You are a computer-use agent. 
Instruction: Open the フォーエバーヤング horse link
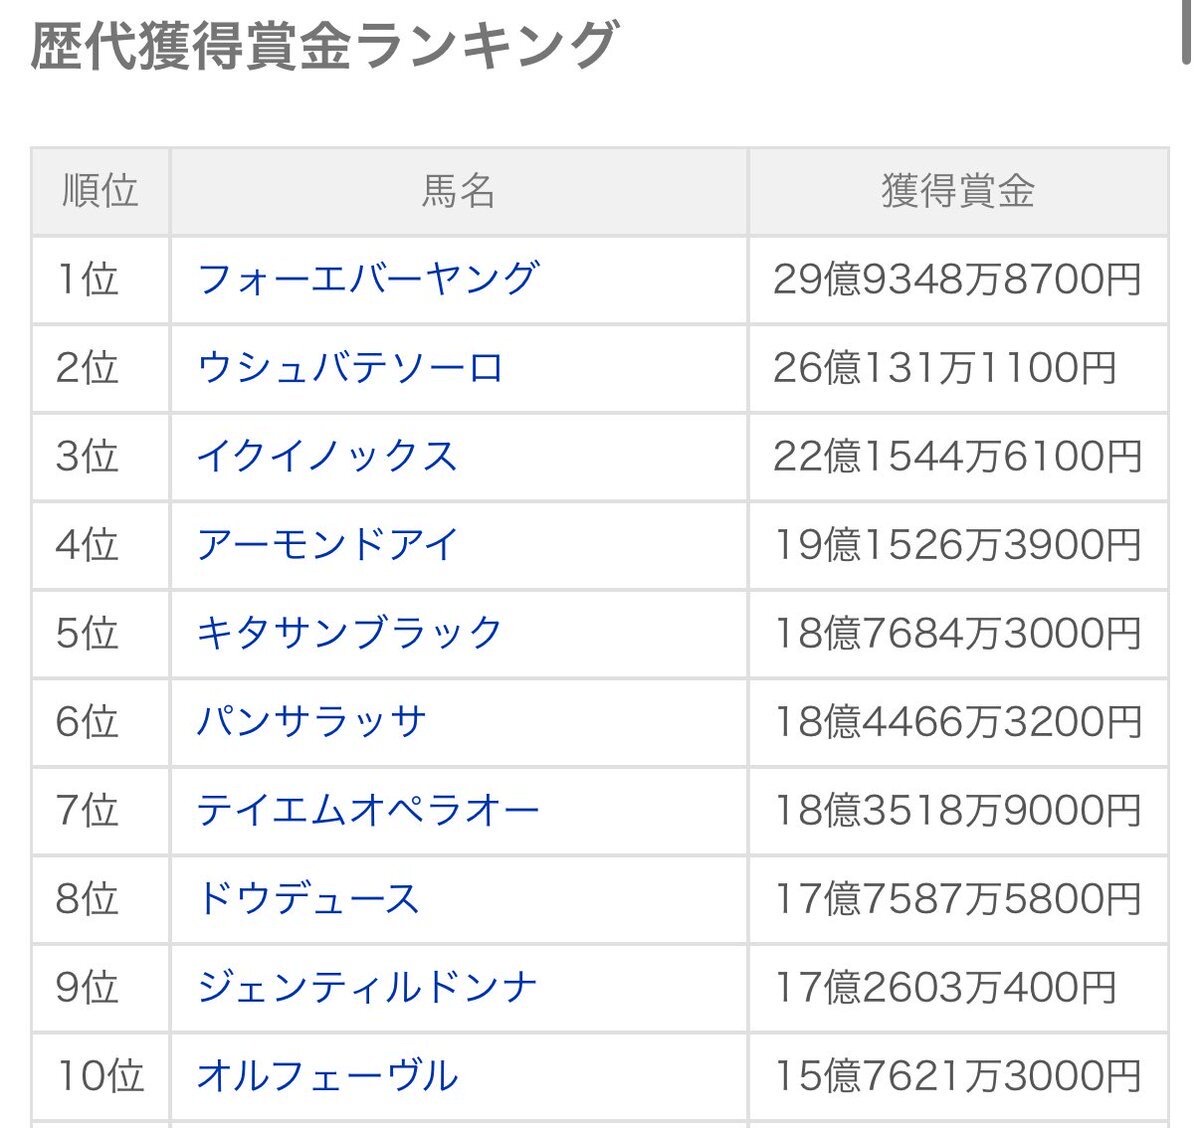click(368, 279)
